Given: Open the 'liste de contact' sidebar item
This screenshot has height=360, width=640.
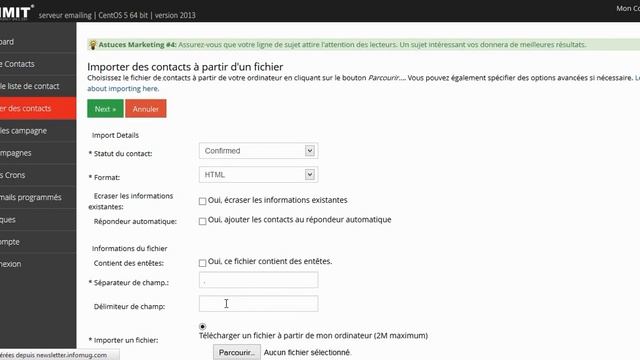Looking at the screenshot, I should (38, 86).
